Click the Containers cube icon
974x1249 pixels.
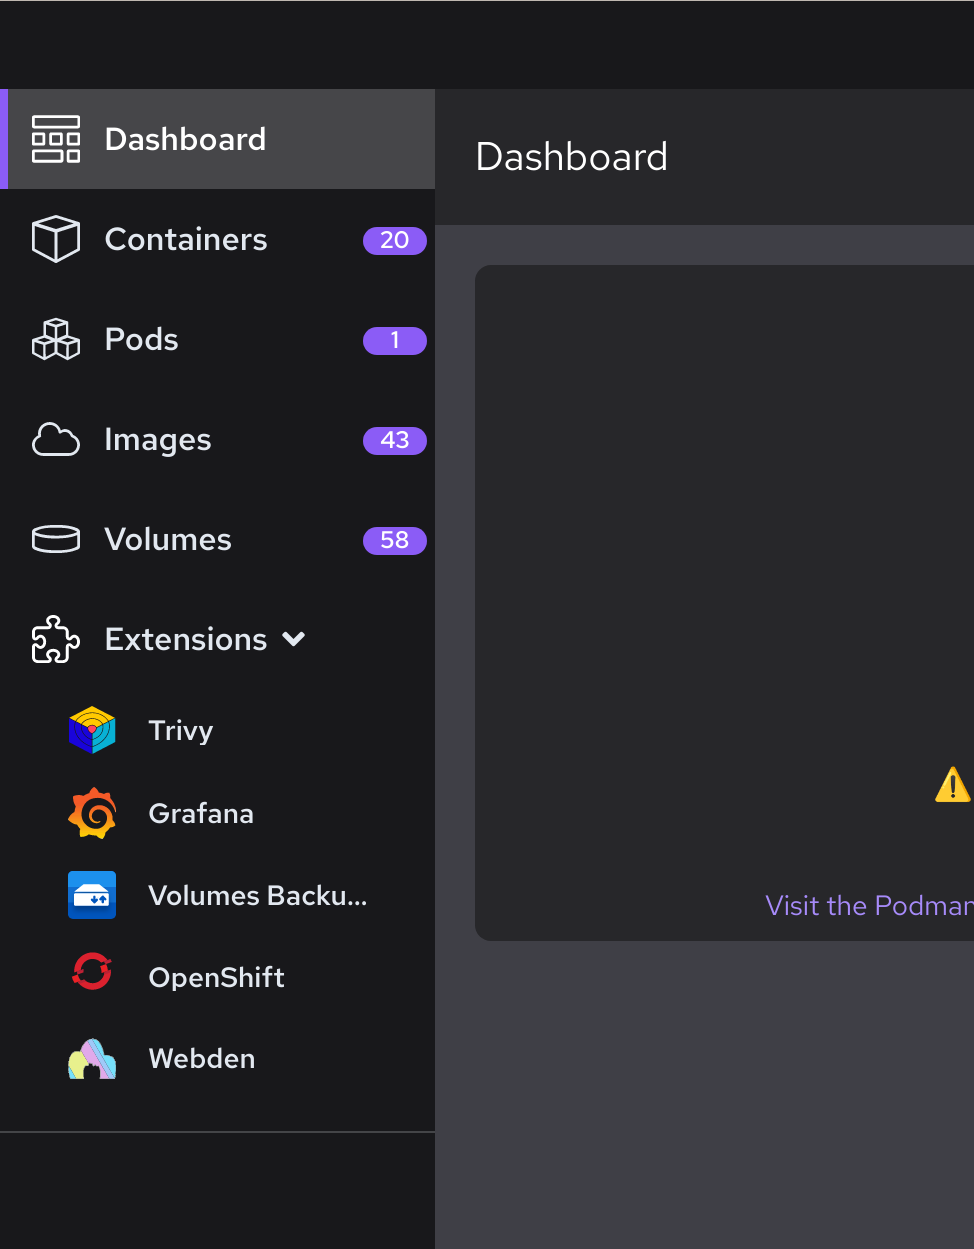click(x=56, y=239)
